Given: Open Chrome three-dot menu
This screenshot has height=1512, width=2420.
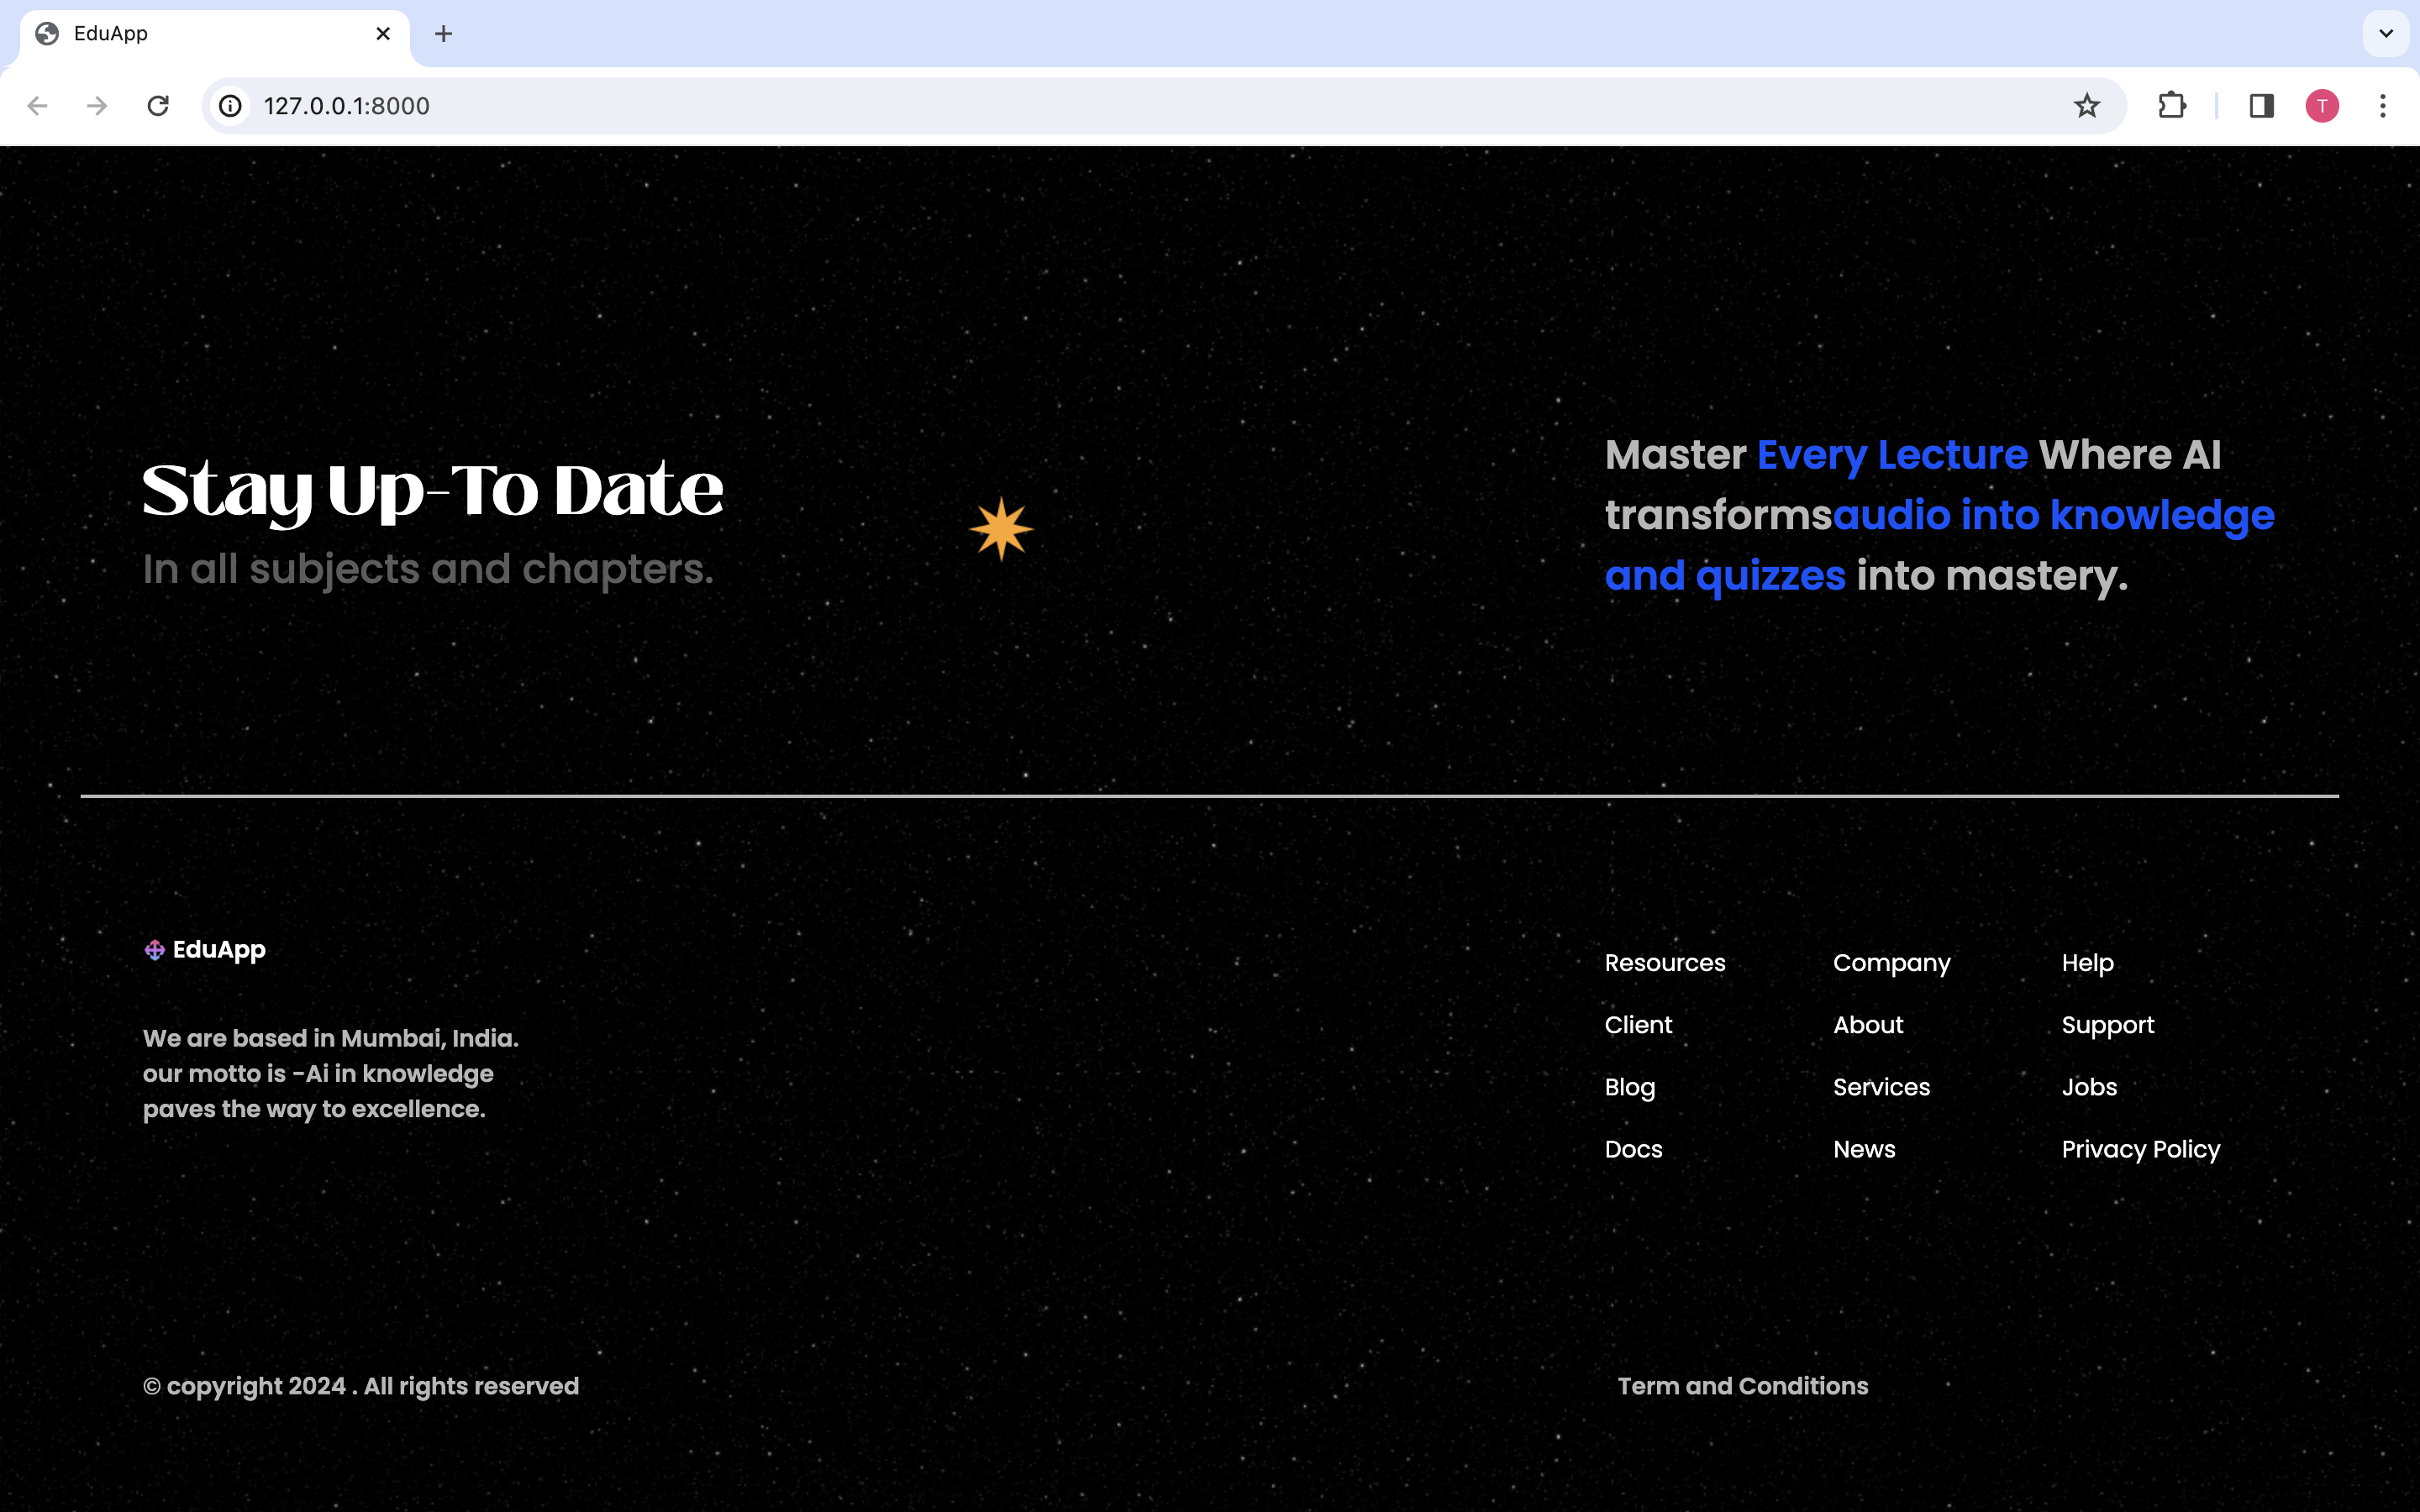Looking at the screenshot, I should [2383, 106].
